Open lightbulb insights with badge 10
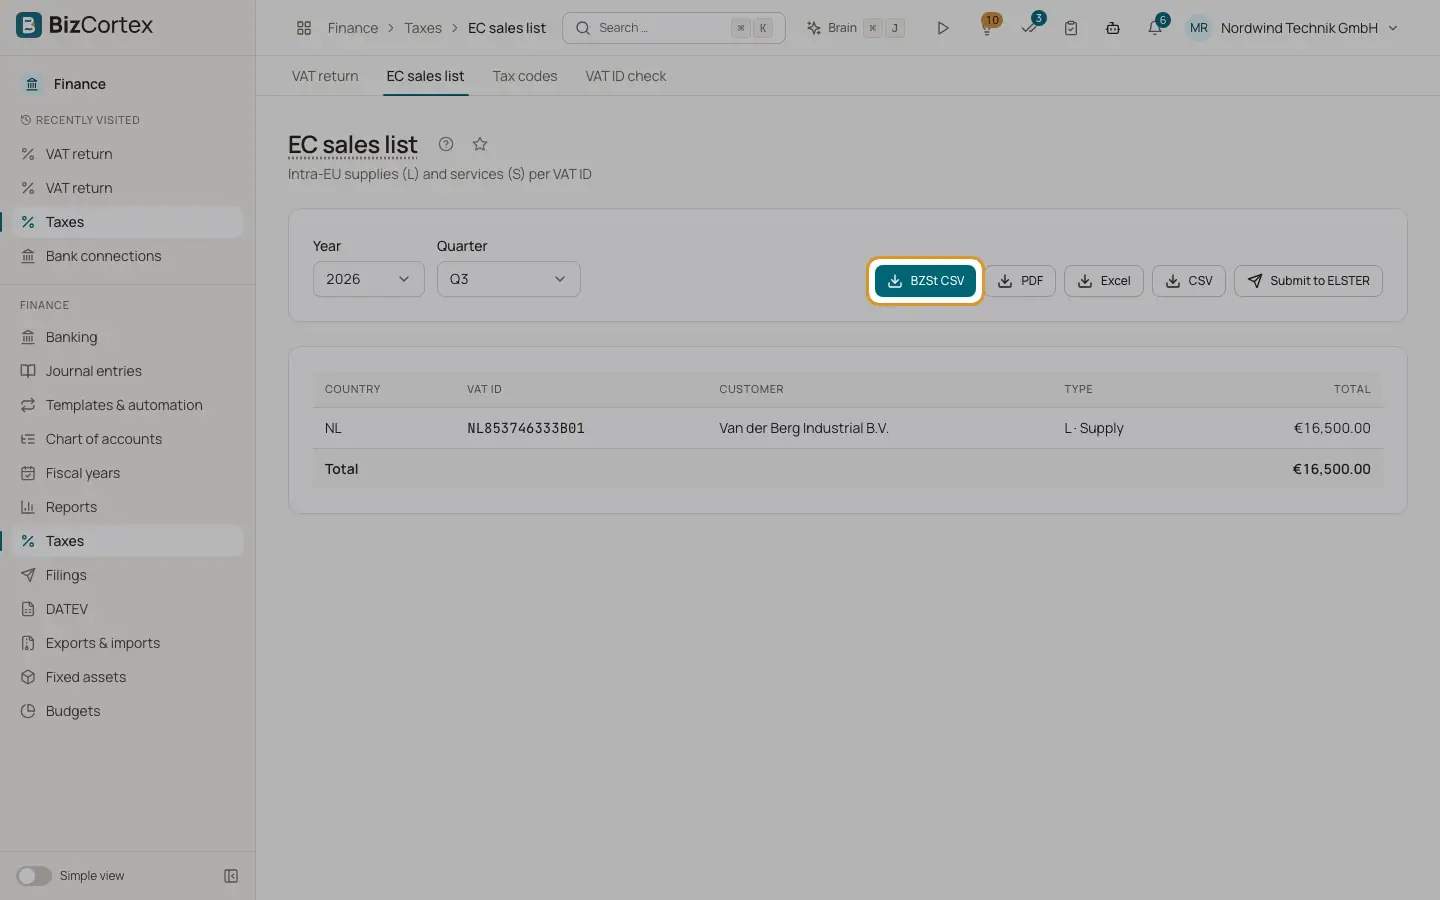Image resolution: width=1440 pixels, height=900 pixels. tap(987, 28)
